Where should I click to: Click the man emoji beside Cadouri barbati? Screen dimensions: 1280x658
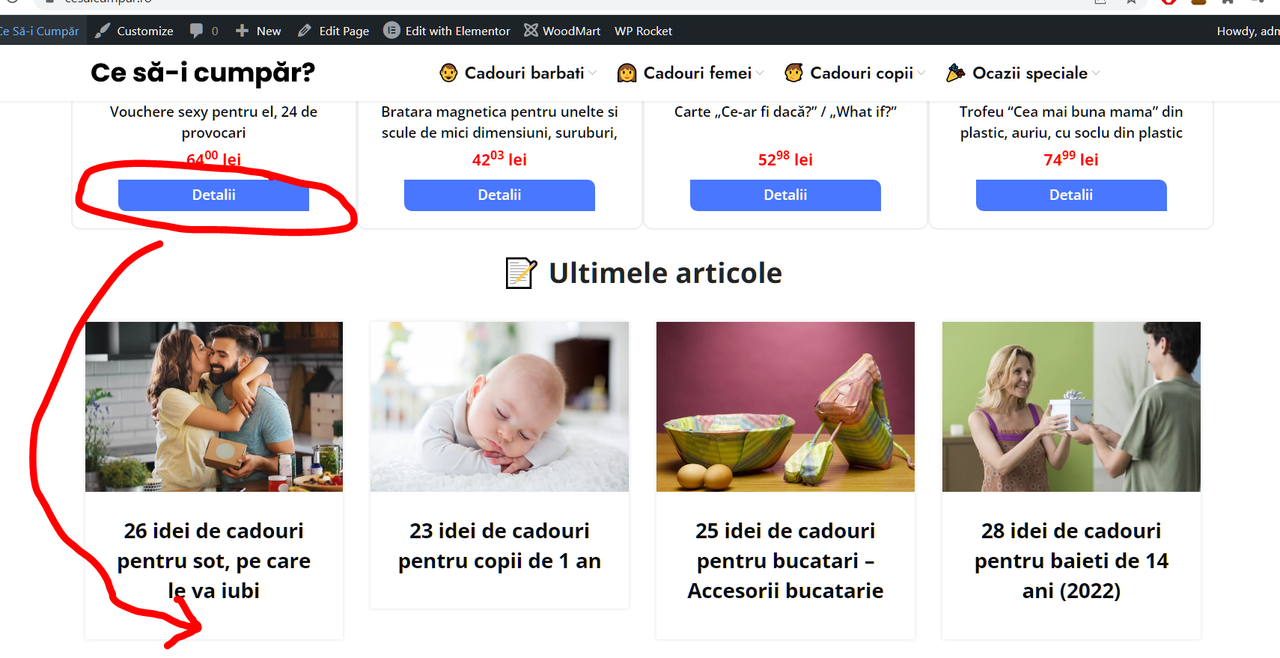[x=449, y=73]
